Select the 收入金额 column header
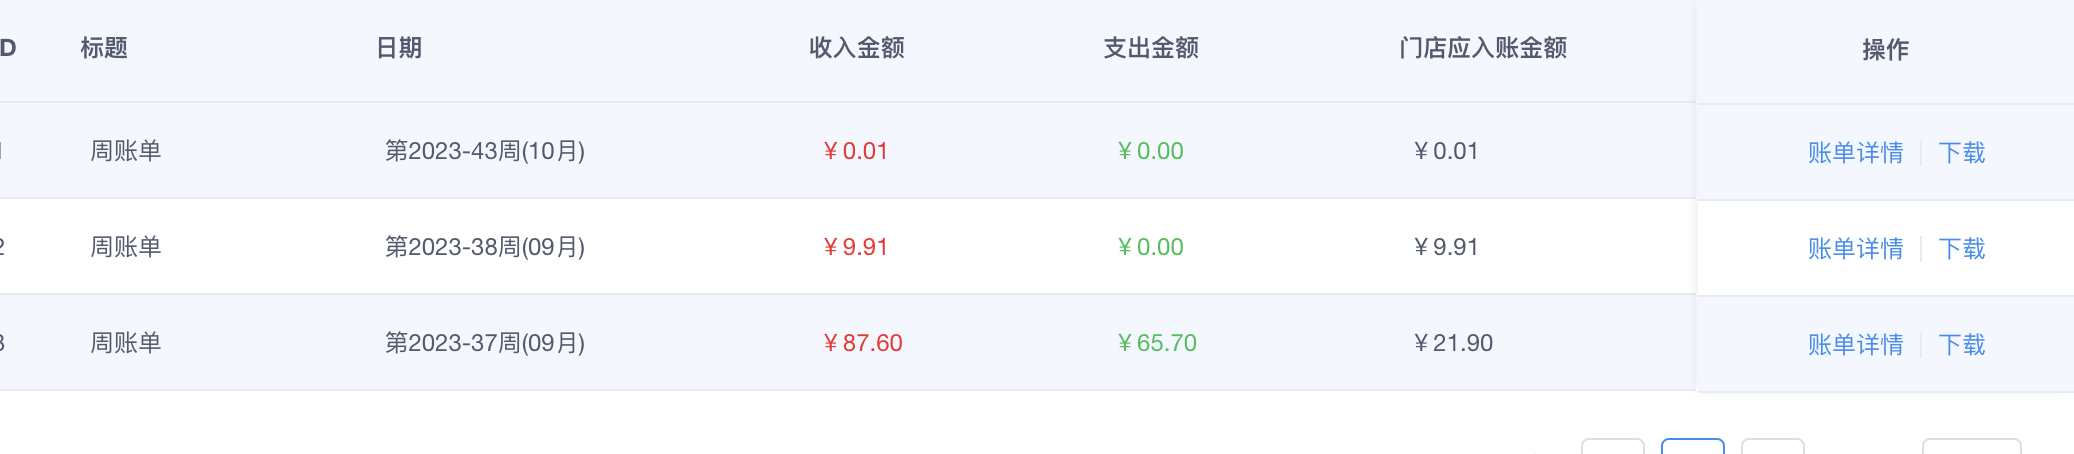Screen dimensions: 2074x454 (x=857, y=48)
